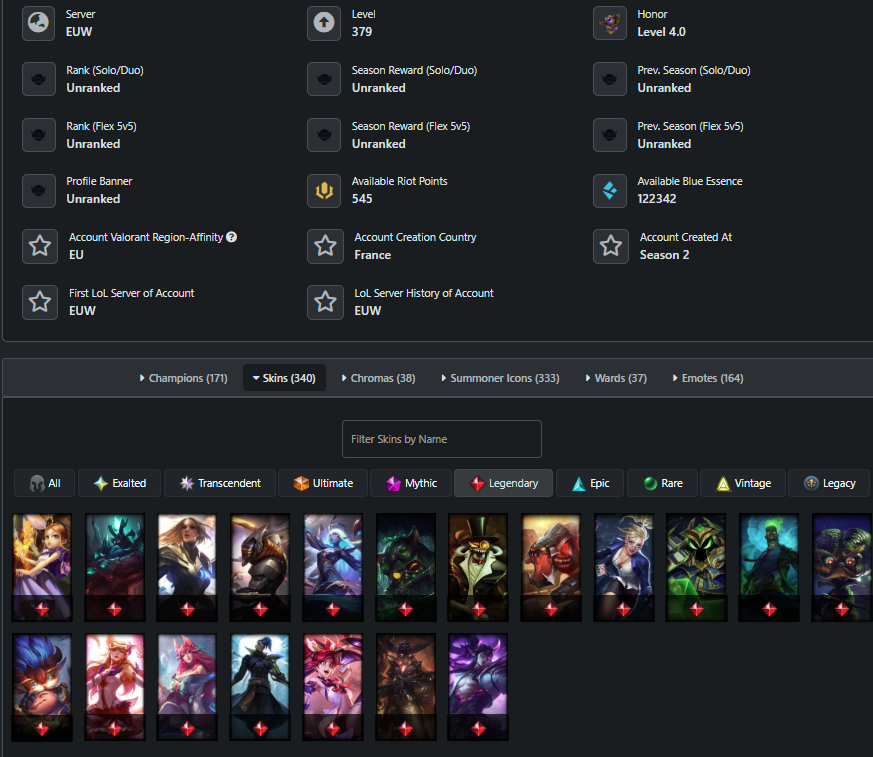Click the Rank (Flex 5v5) emblem icon
Screen dimensions: 873x757
pyautogui.click(x=38, y=135)
